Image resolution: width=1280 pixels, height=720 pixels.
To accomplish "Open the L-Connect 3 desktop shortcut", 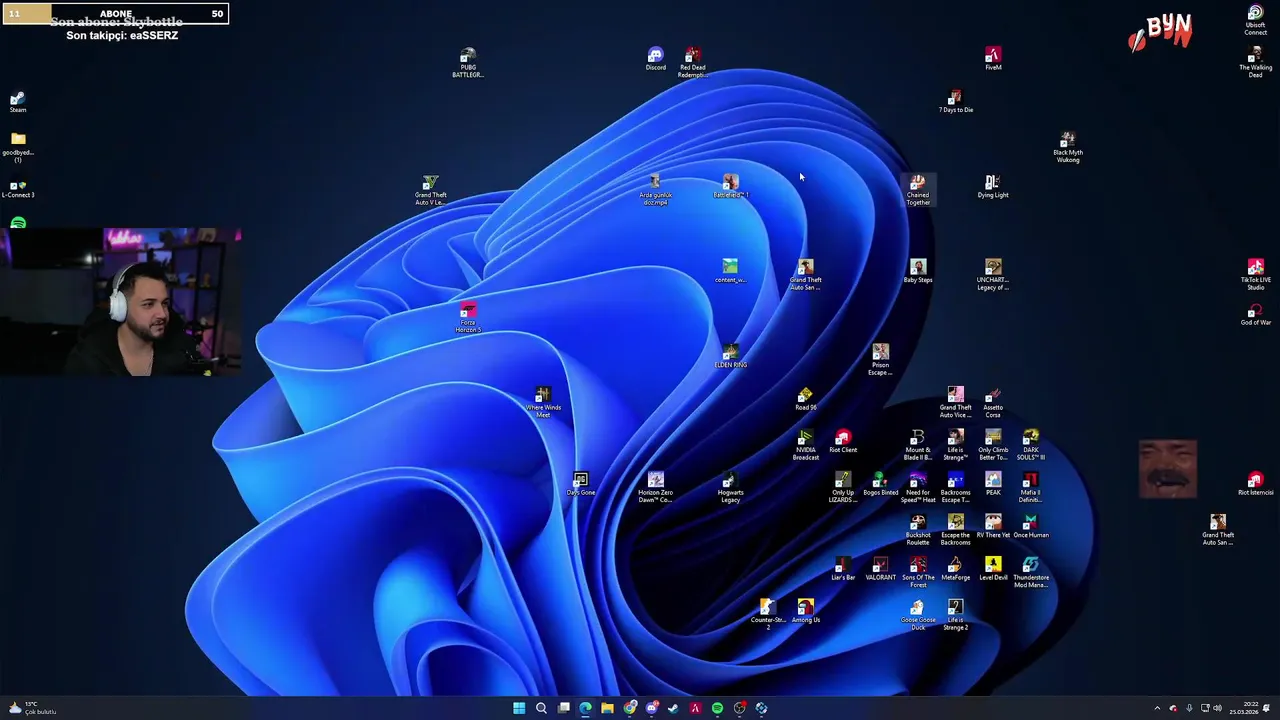I will [18, 189].
